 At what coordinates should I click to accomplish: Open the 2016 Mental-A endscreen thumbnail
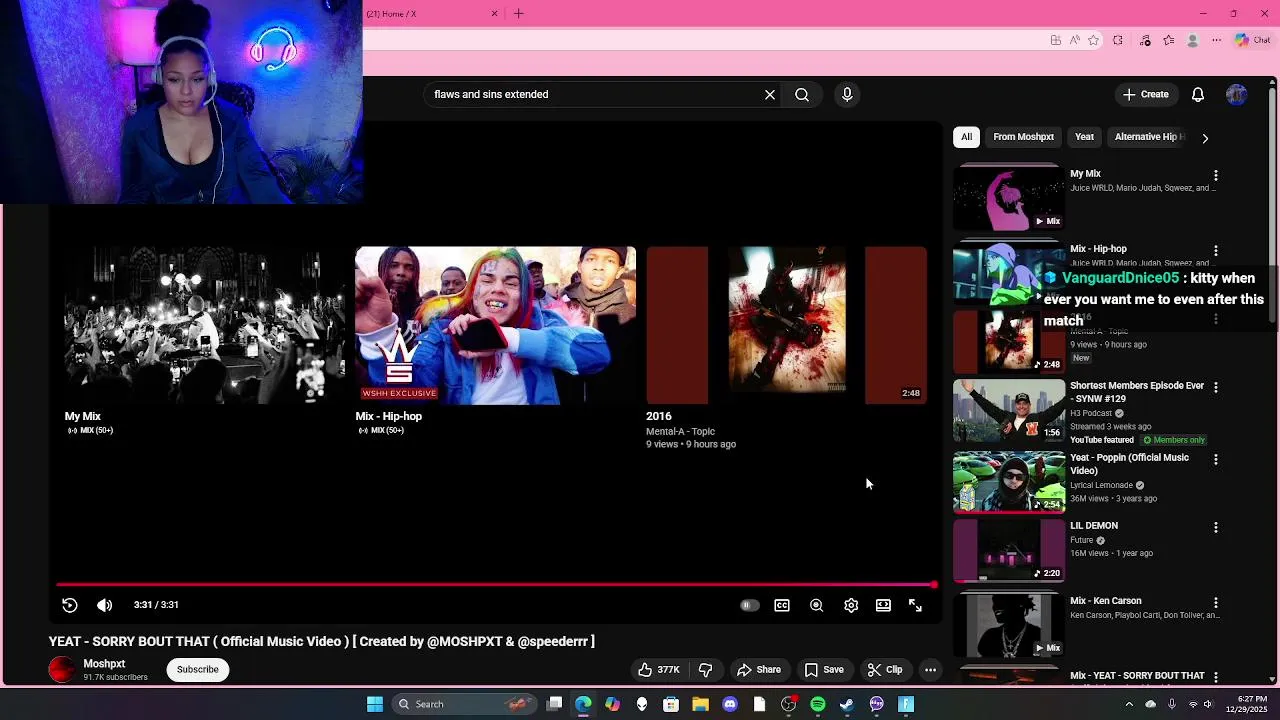(x=786, y=325)
